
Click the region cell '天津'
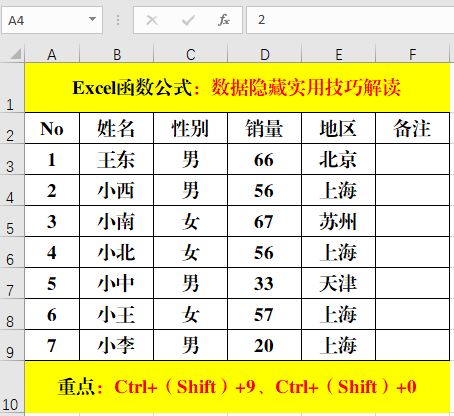338,283
